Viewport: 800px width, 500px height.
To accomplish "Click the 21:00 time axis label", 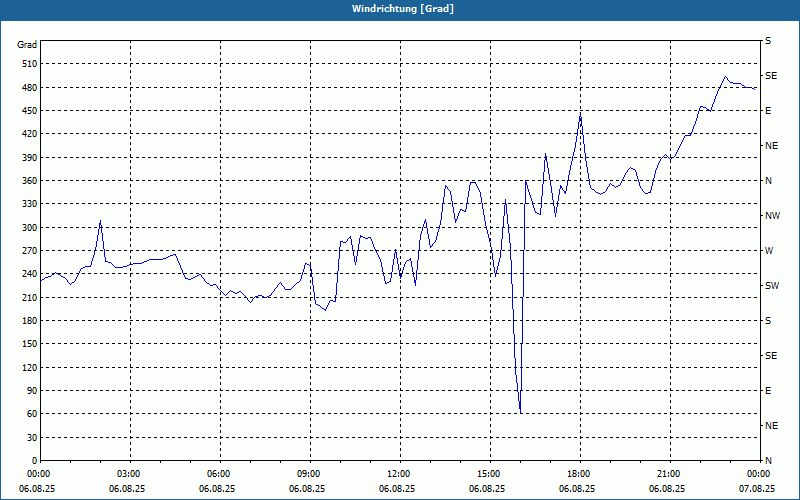I will pos(670,474).
